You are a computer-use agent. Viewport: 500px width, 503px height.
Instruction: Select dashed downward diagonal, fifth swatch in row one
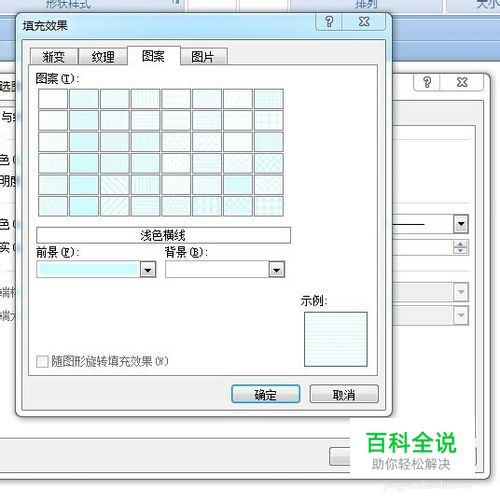coord(176,99)
